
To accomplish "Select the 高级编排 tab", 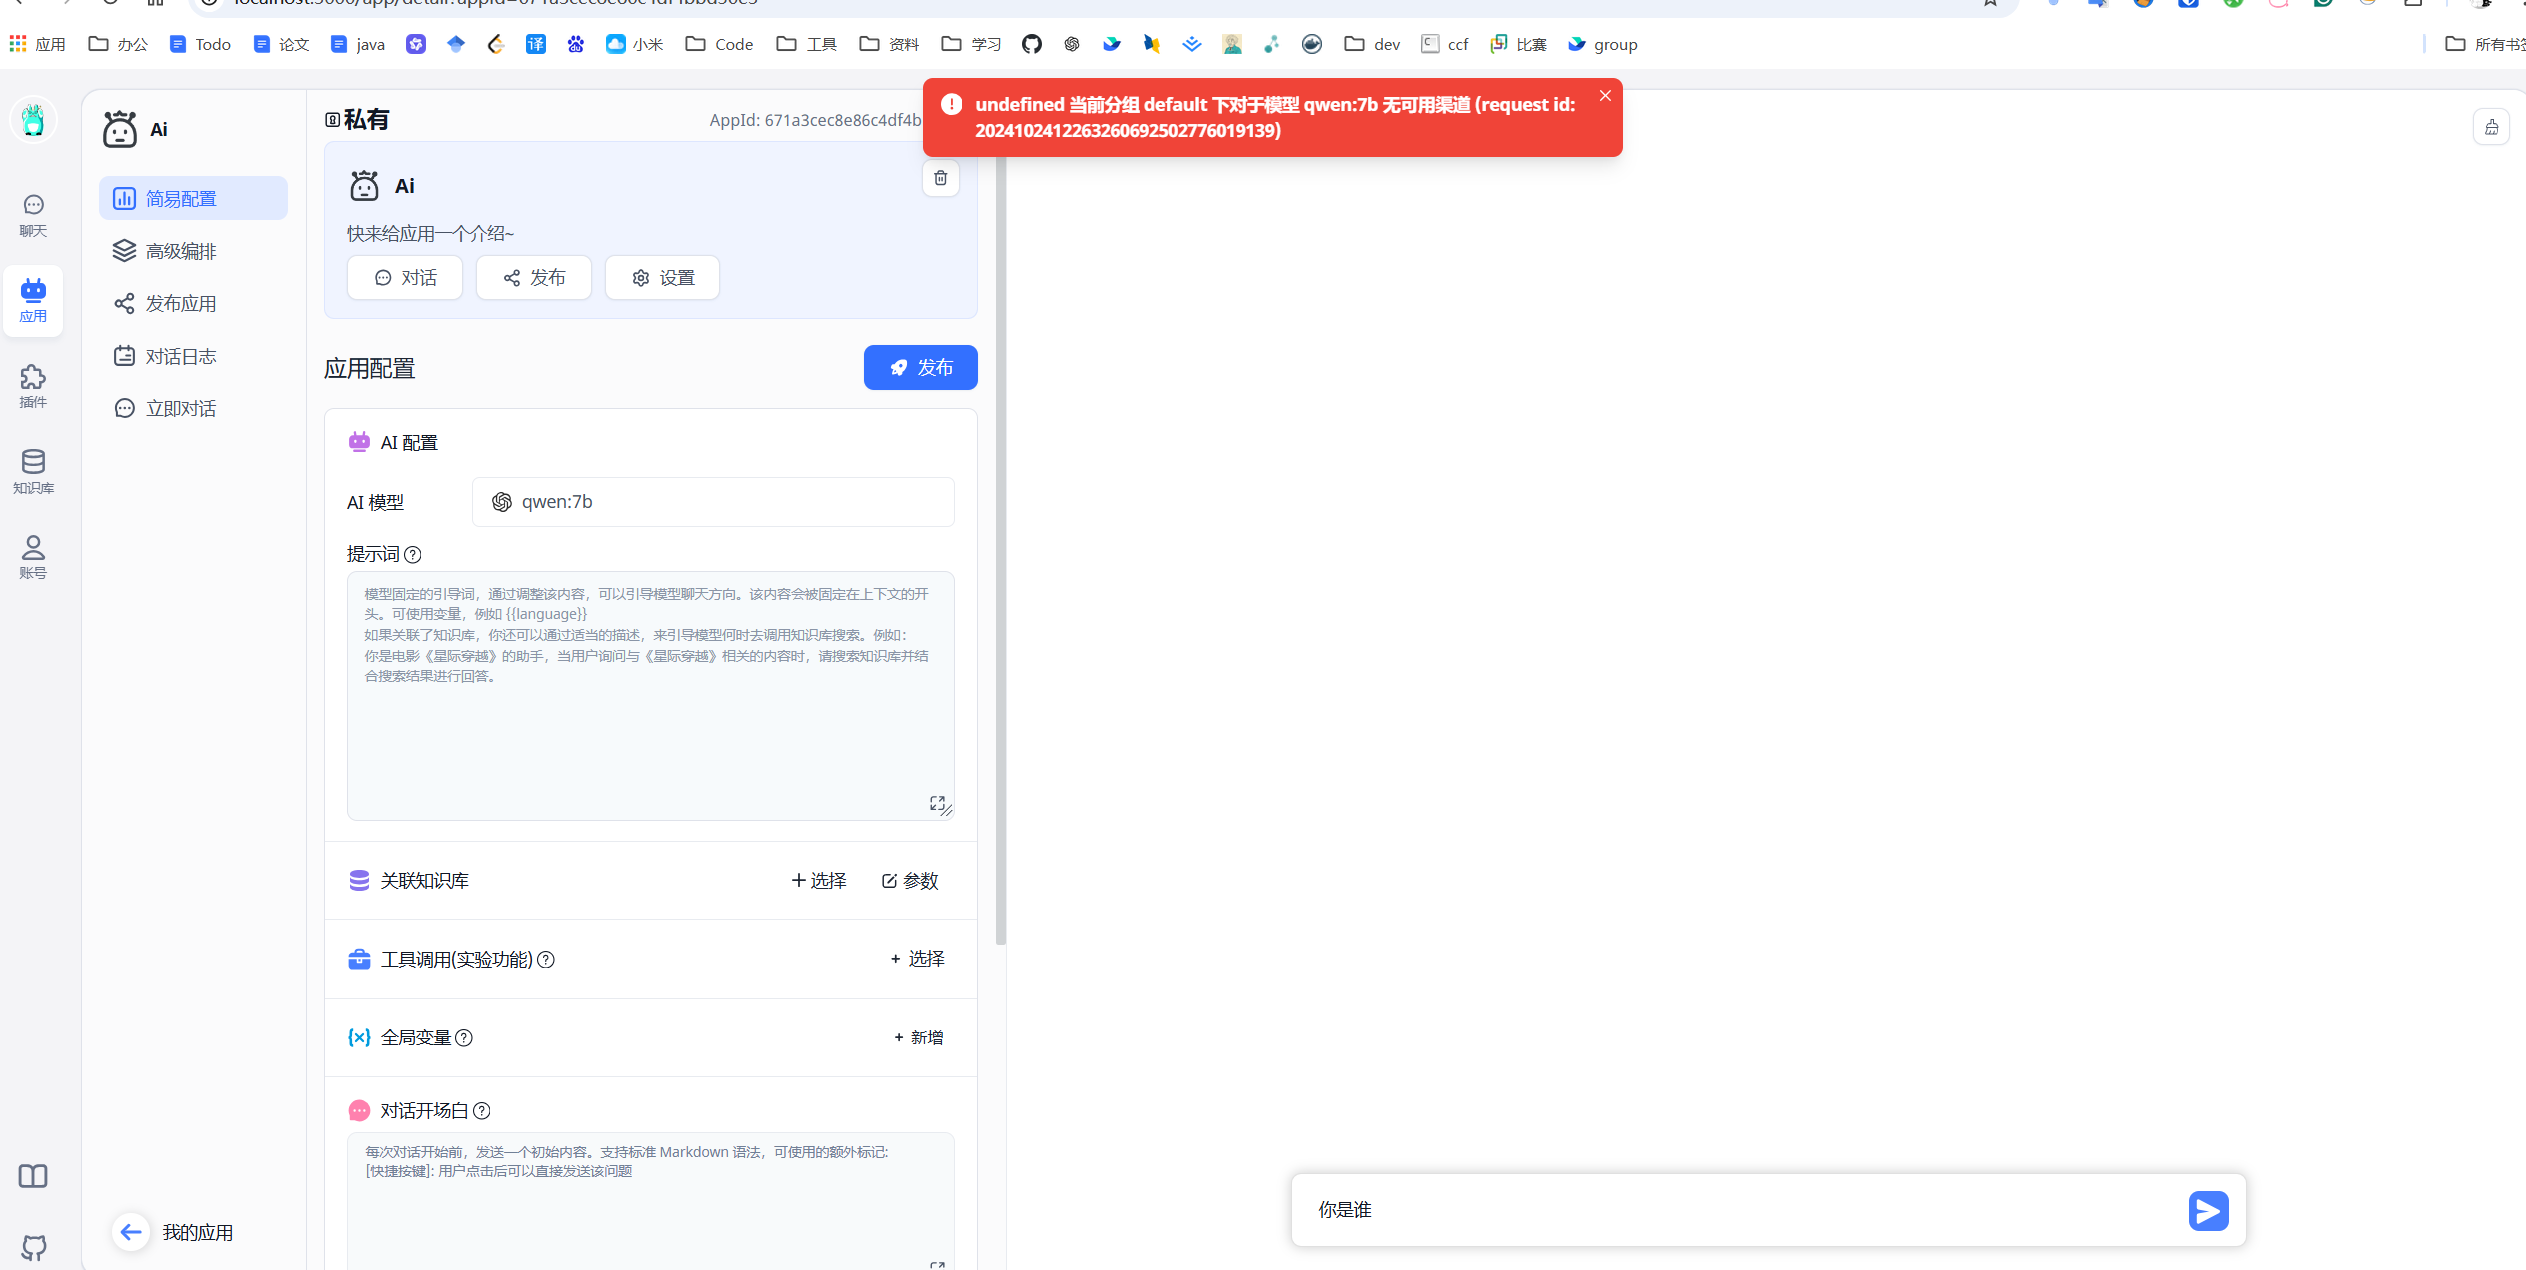I will (x=193, y=251).
